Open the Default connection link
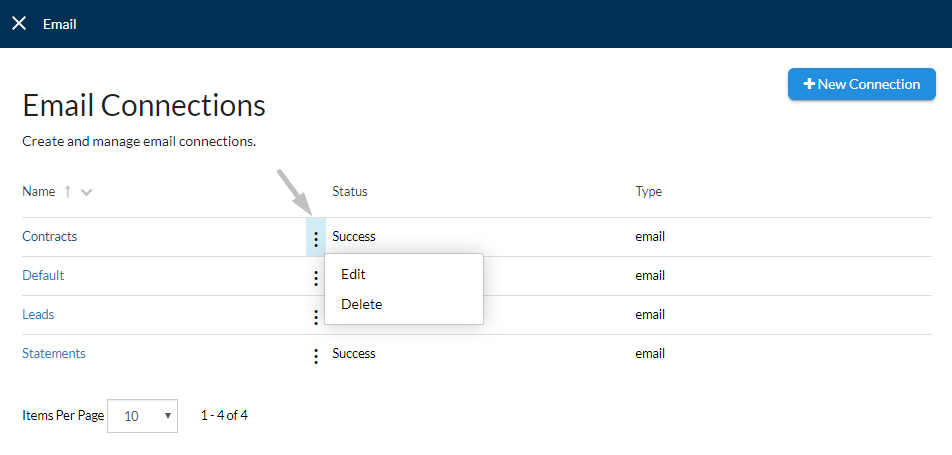Screen dimensions: 952x455 pyautogui.click(x=43, y=275)
